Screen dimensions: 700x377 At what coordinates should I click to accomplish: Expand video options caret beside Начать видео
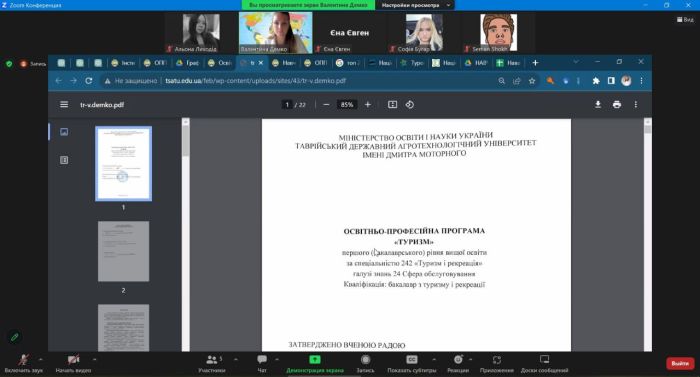coord(94,359)
